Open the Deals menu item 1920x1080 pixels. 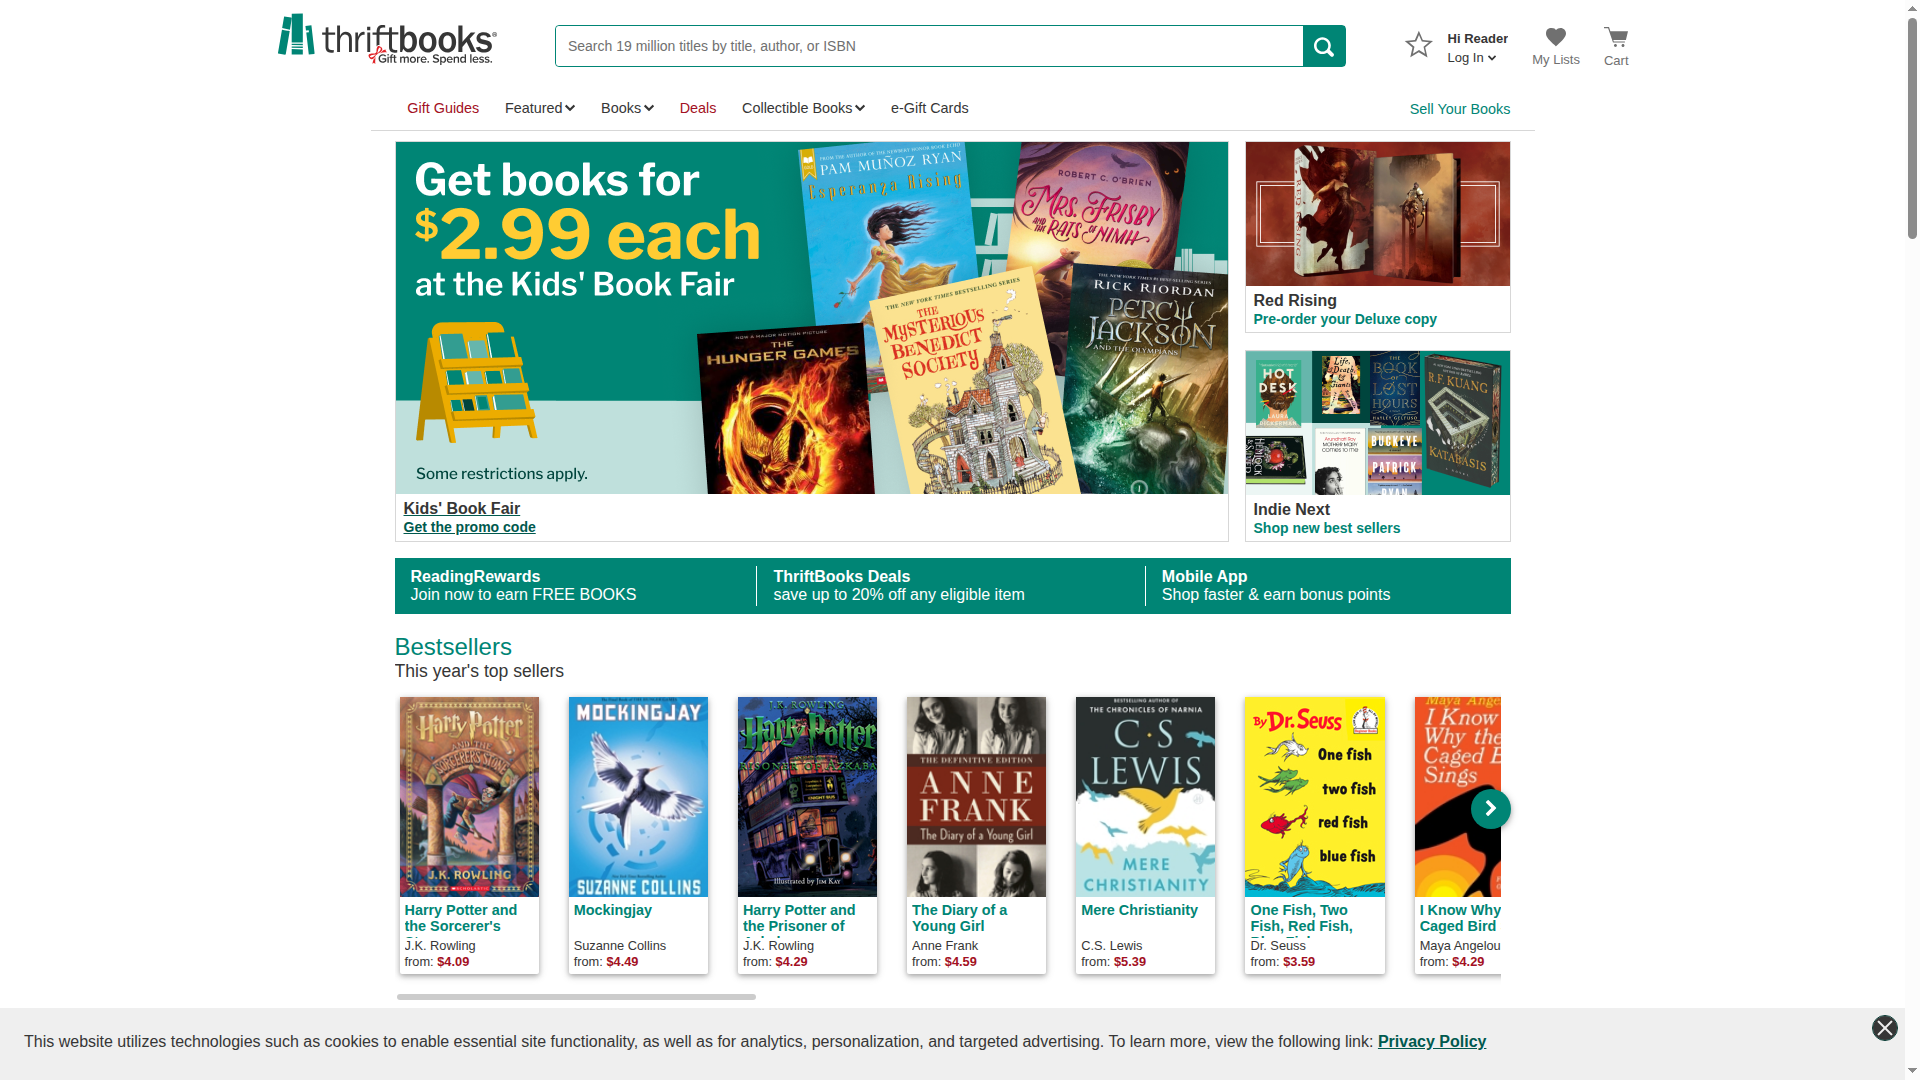698,108
